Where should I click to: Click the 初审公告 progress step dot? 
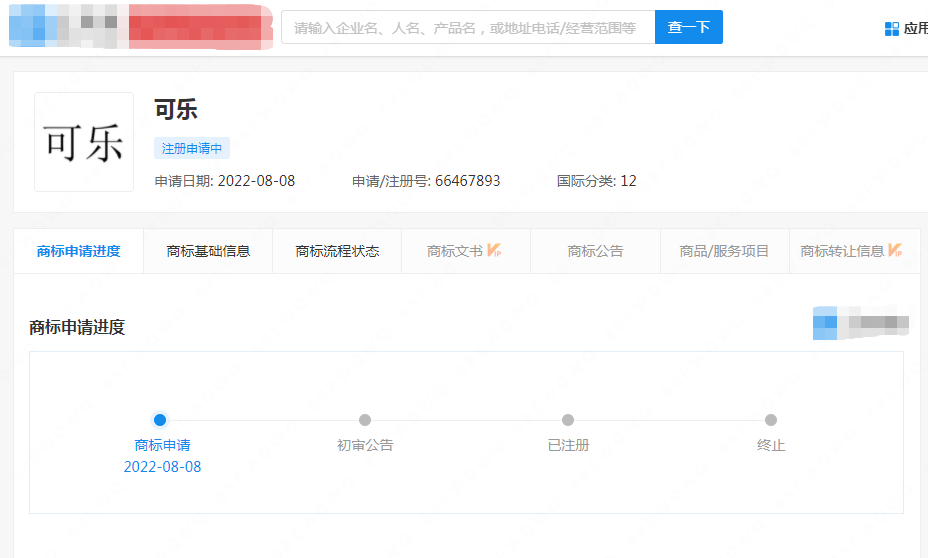365,420
